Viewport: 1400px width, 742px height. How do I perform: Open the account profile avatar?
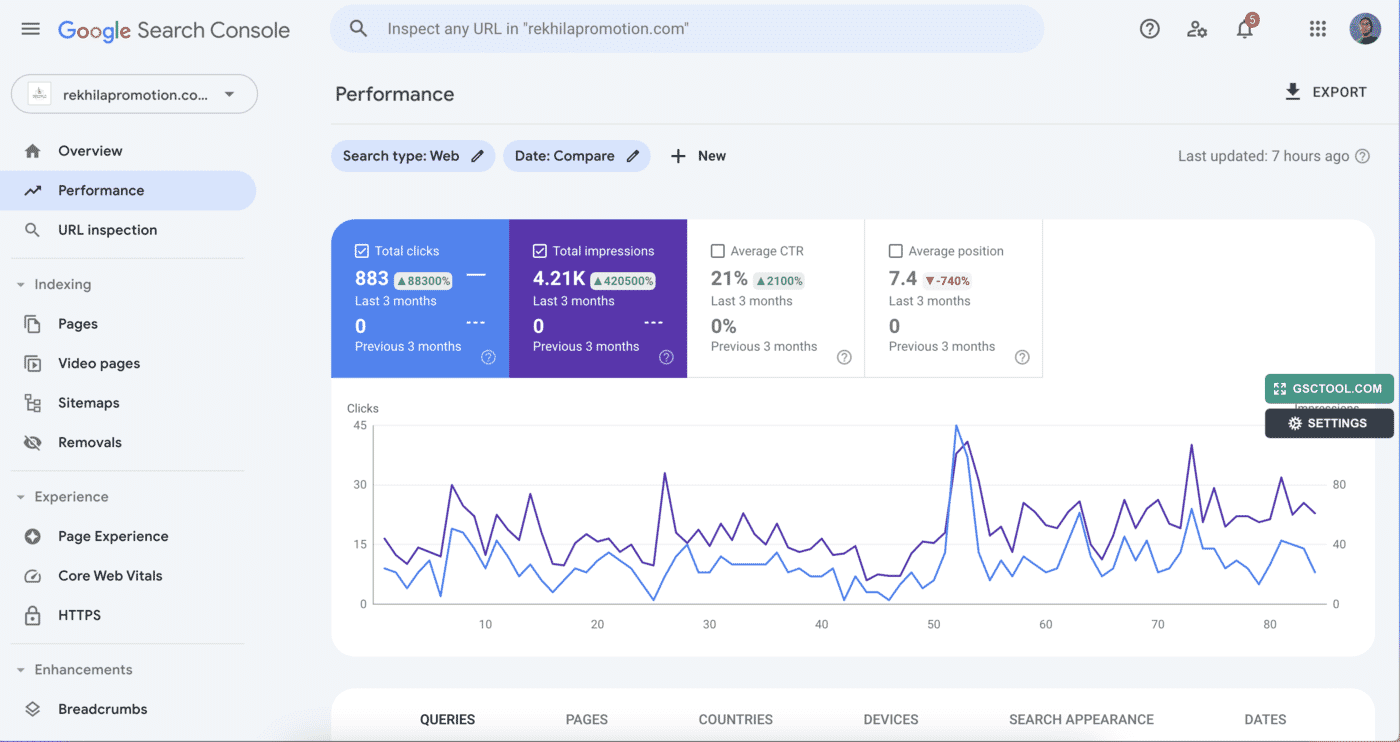1365,29
